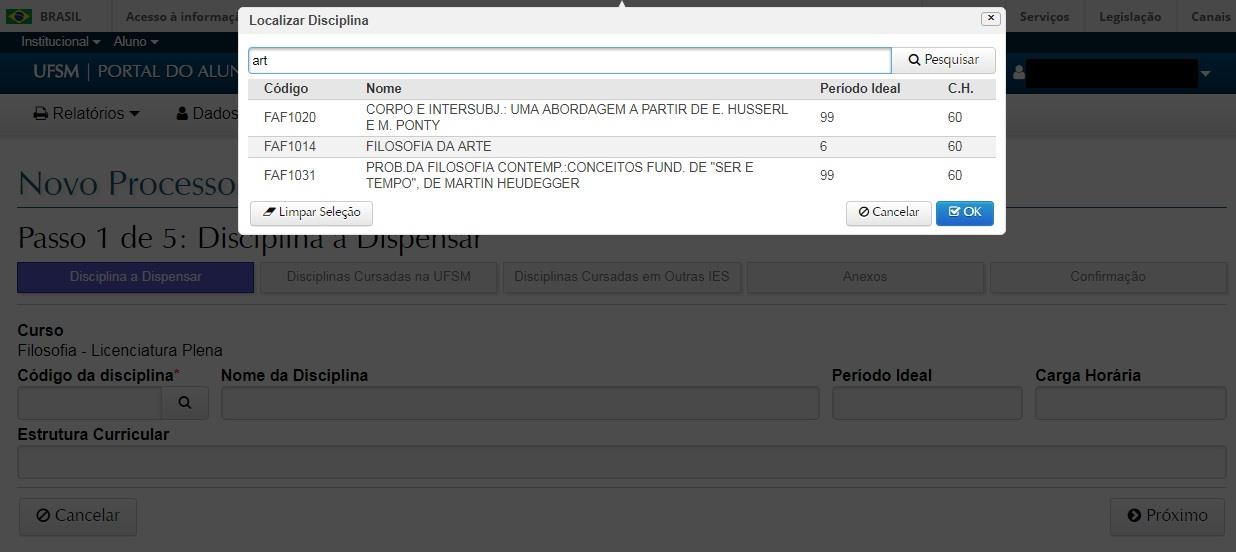The height and width of the screenshot is (552, 1236).
Task: Click Cancelar in the dialog
Action: click(x=888, y=212)
